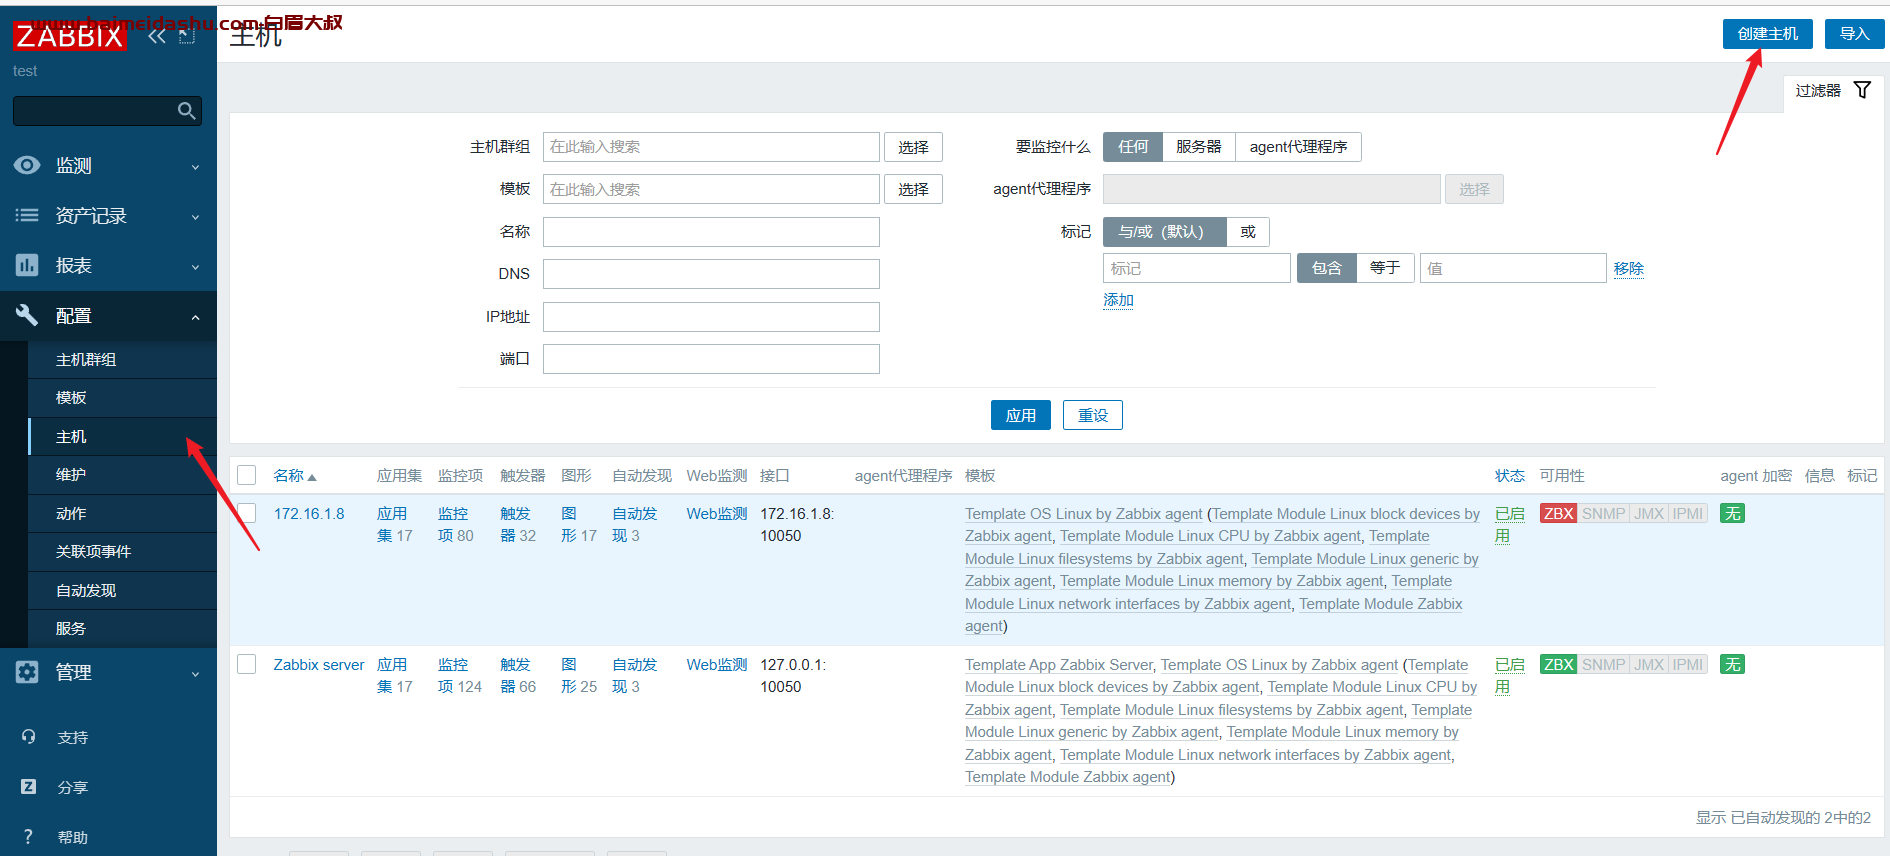Viewport: 1890px width, 856px height.
Task: Open 主机群组 in configuration submenu
Action: [122, 359]
